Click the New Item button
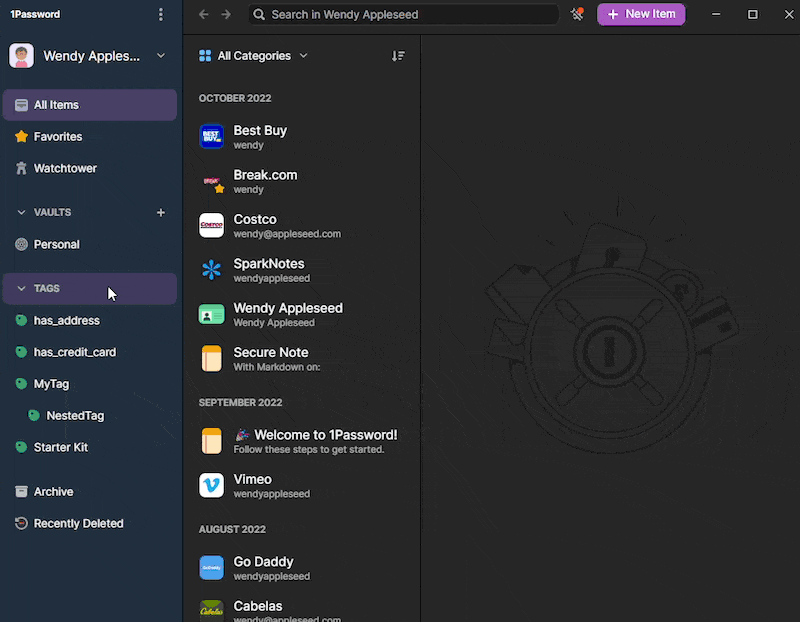The height and width of the screenshot is (622, 800). click(x=641, y=14)
